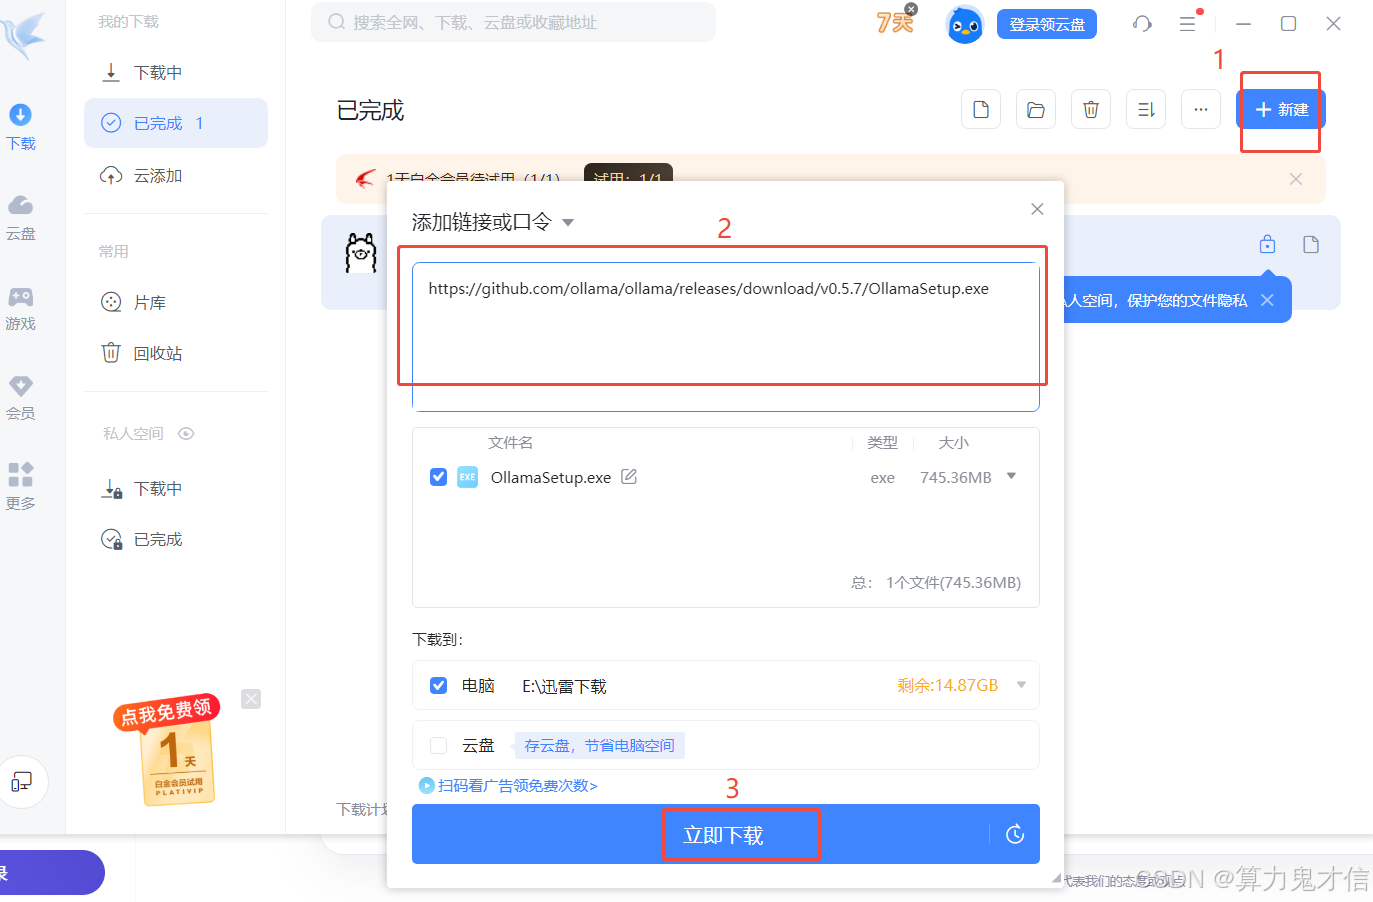1373x902 pixels.
Task: Open the download path dropdown arrow
Action: coord(1021,685)
